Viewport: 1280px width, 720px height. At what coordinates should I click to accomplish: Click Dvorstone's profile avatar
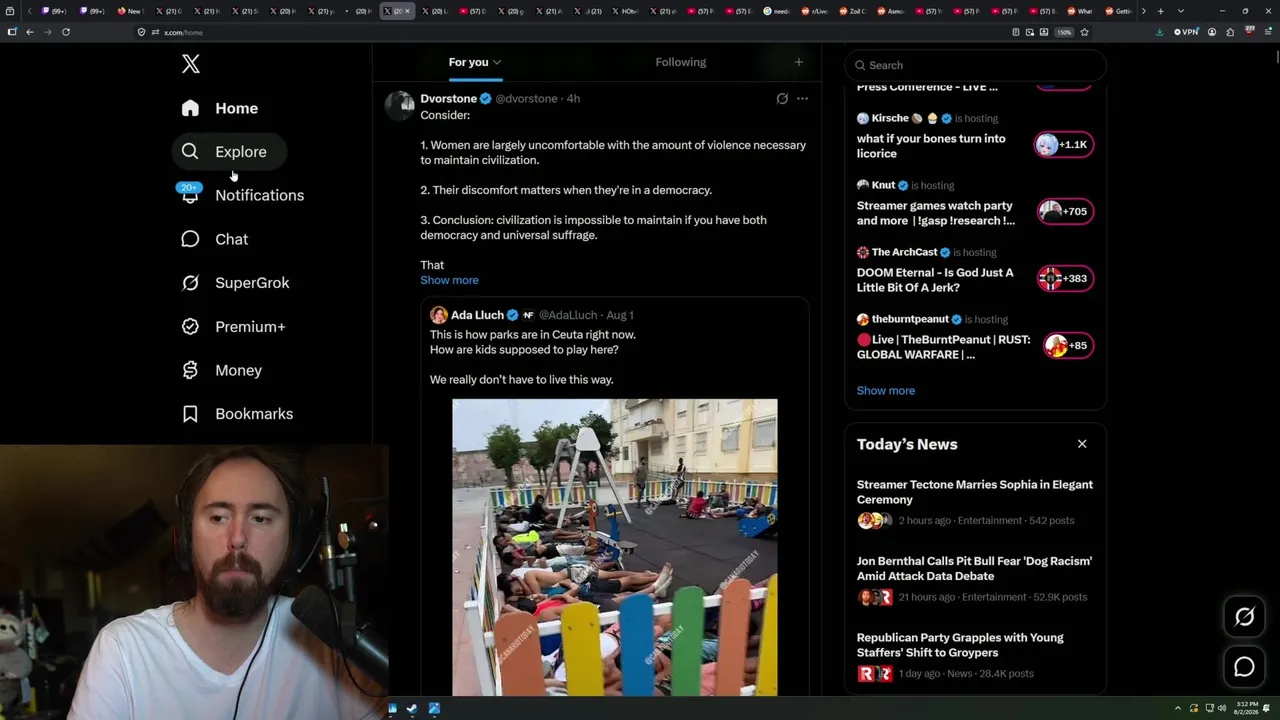coord(400,105)
